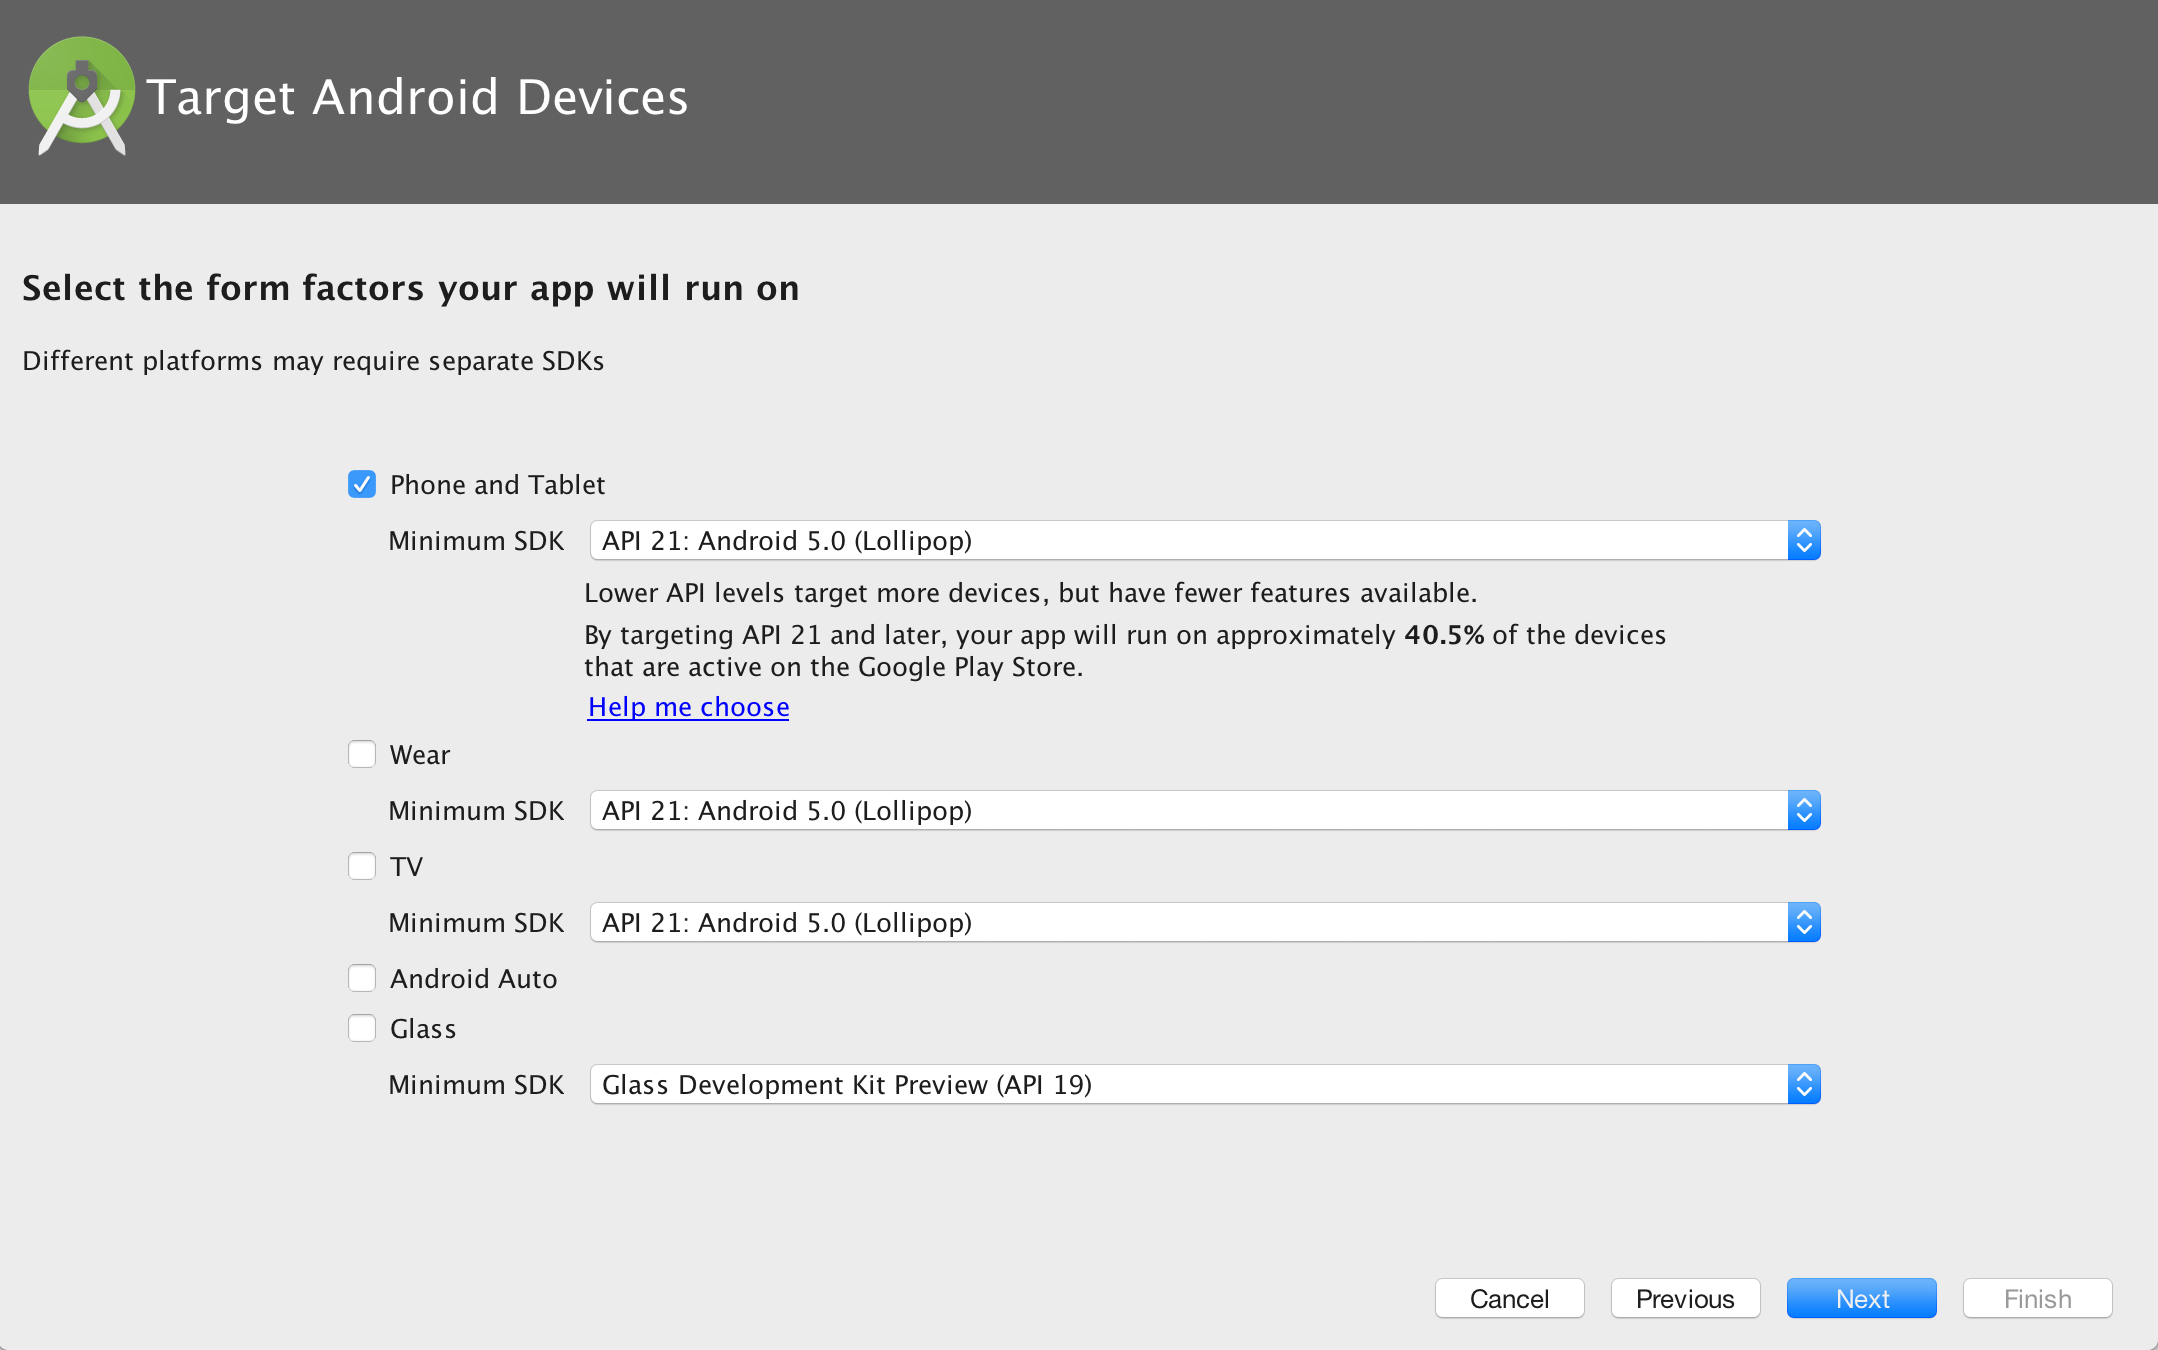Click the Minimum SDK label under Wear
Viewport: 2158px width, 1350px height.
click(476, 811)
